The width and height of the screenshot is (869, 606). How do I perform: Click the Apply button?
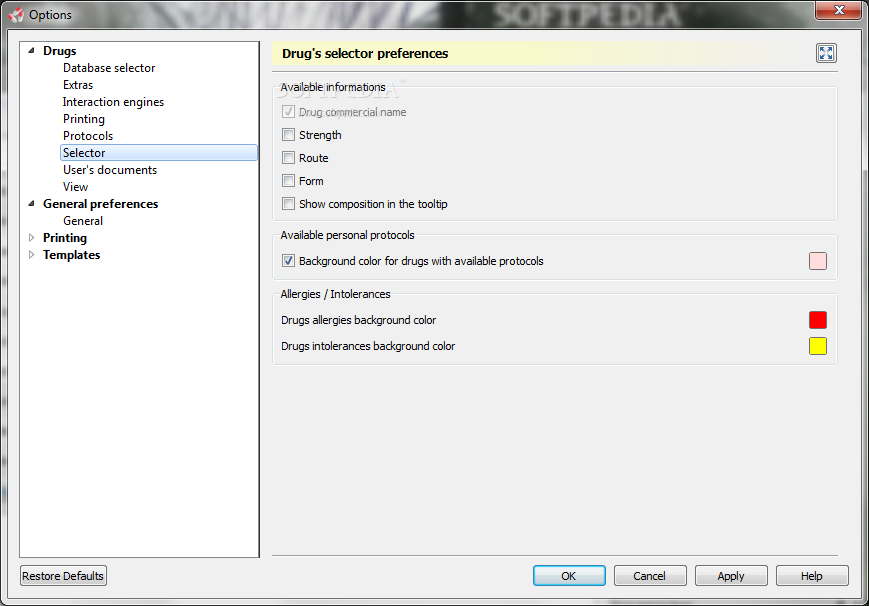731,576
